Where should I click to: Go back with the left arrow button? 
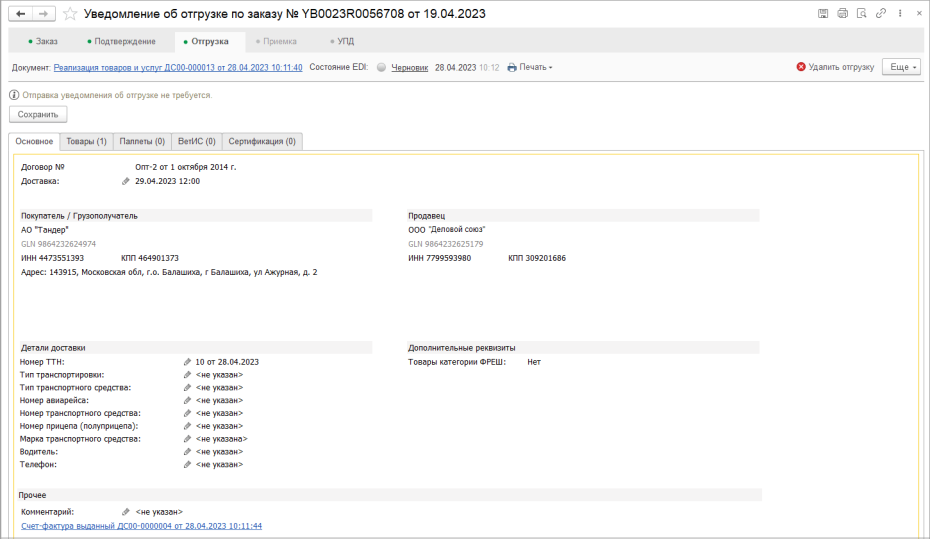(x=21, y=14)
